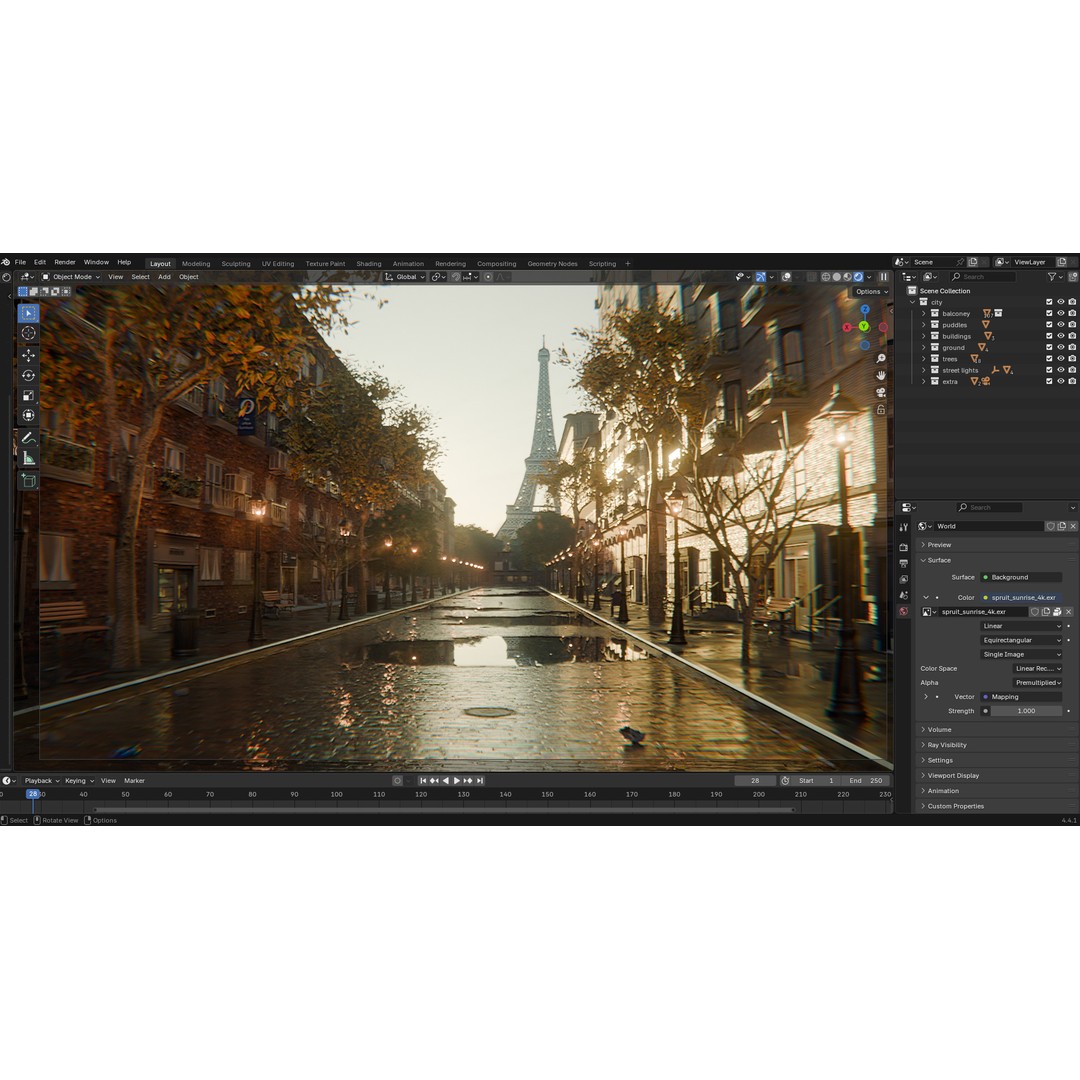This screenshot has width=1080, height=1080.
Task: Expand the buildings collection in the outliner
Action: click(924, 336)
